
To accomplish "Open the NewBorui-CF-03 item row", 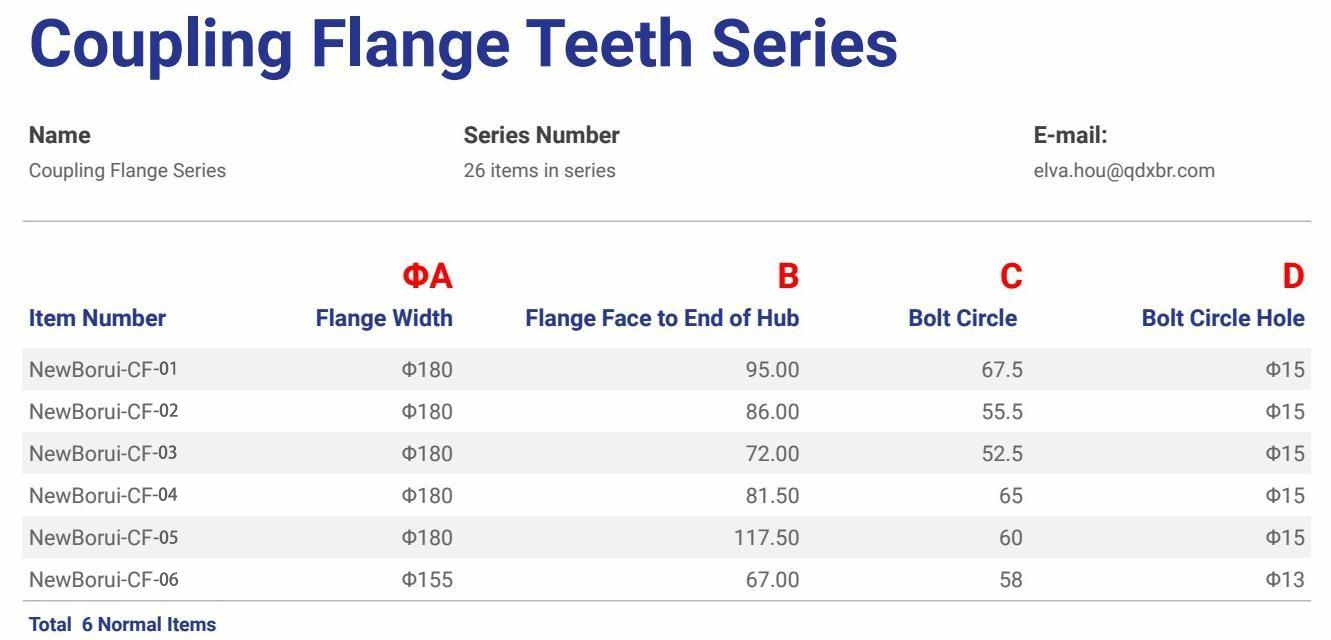I will click(x=103, y=454).
